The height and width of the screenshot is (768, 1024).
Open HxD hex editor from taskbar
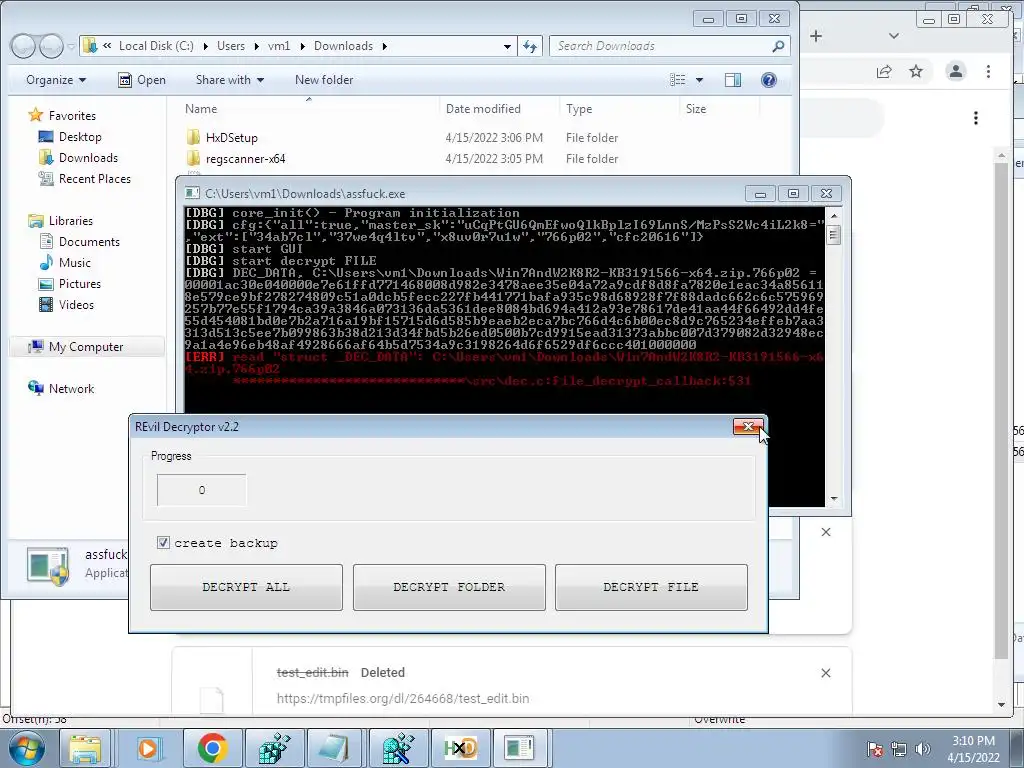pyautogui.click(x=460, y=748)
